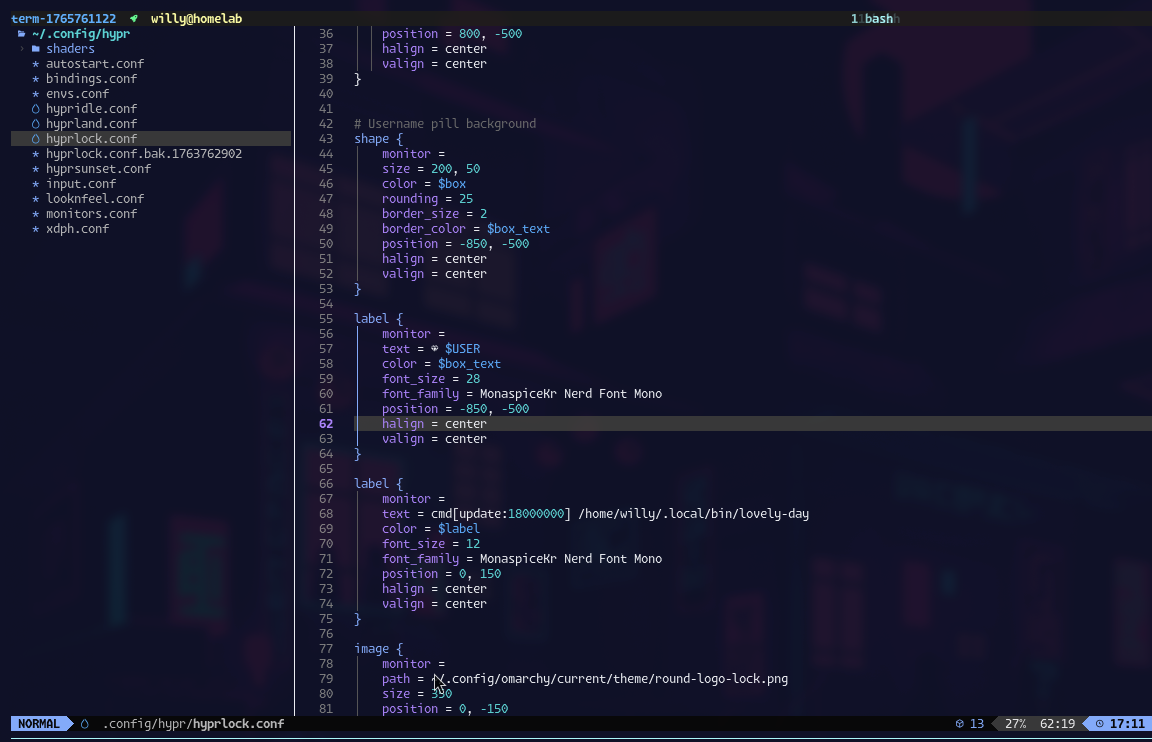Open monitors.conf from the file explorer
The image size is (1152, 742).
[91, 214]
